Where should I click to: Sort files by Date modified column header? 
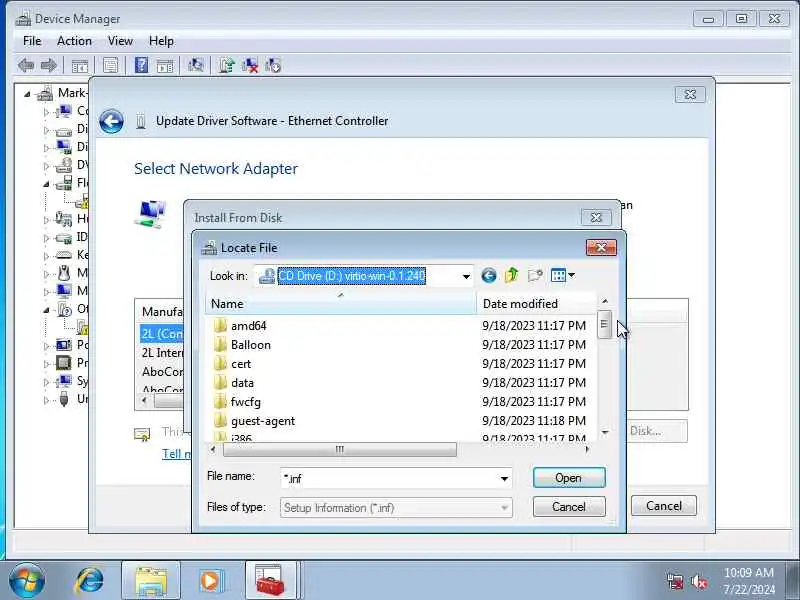click(536, 304)
